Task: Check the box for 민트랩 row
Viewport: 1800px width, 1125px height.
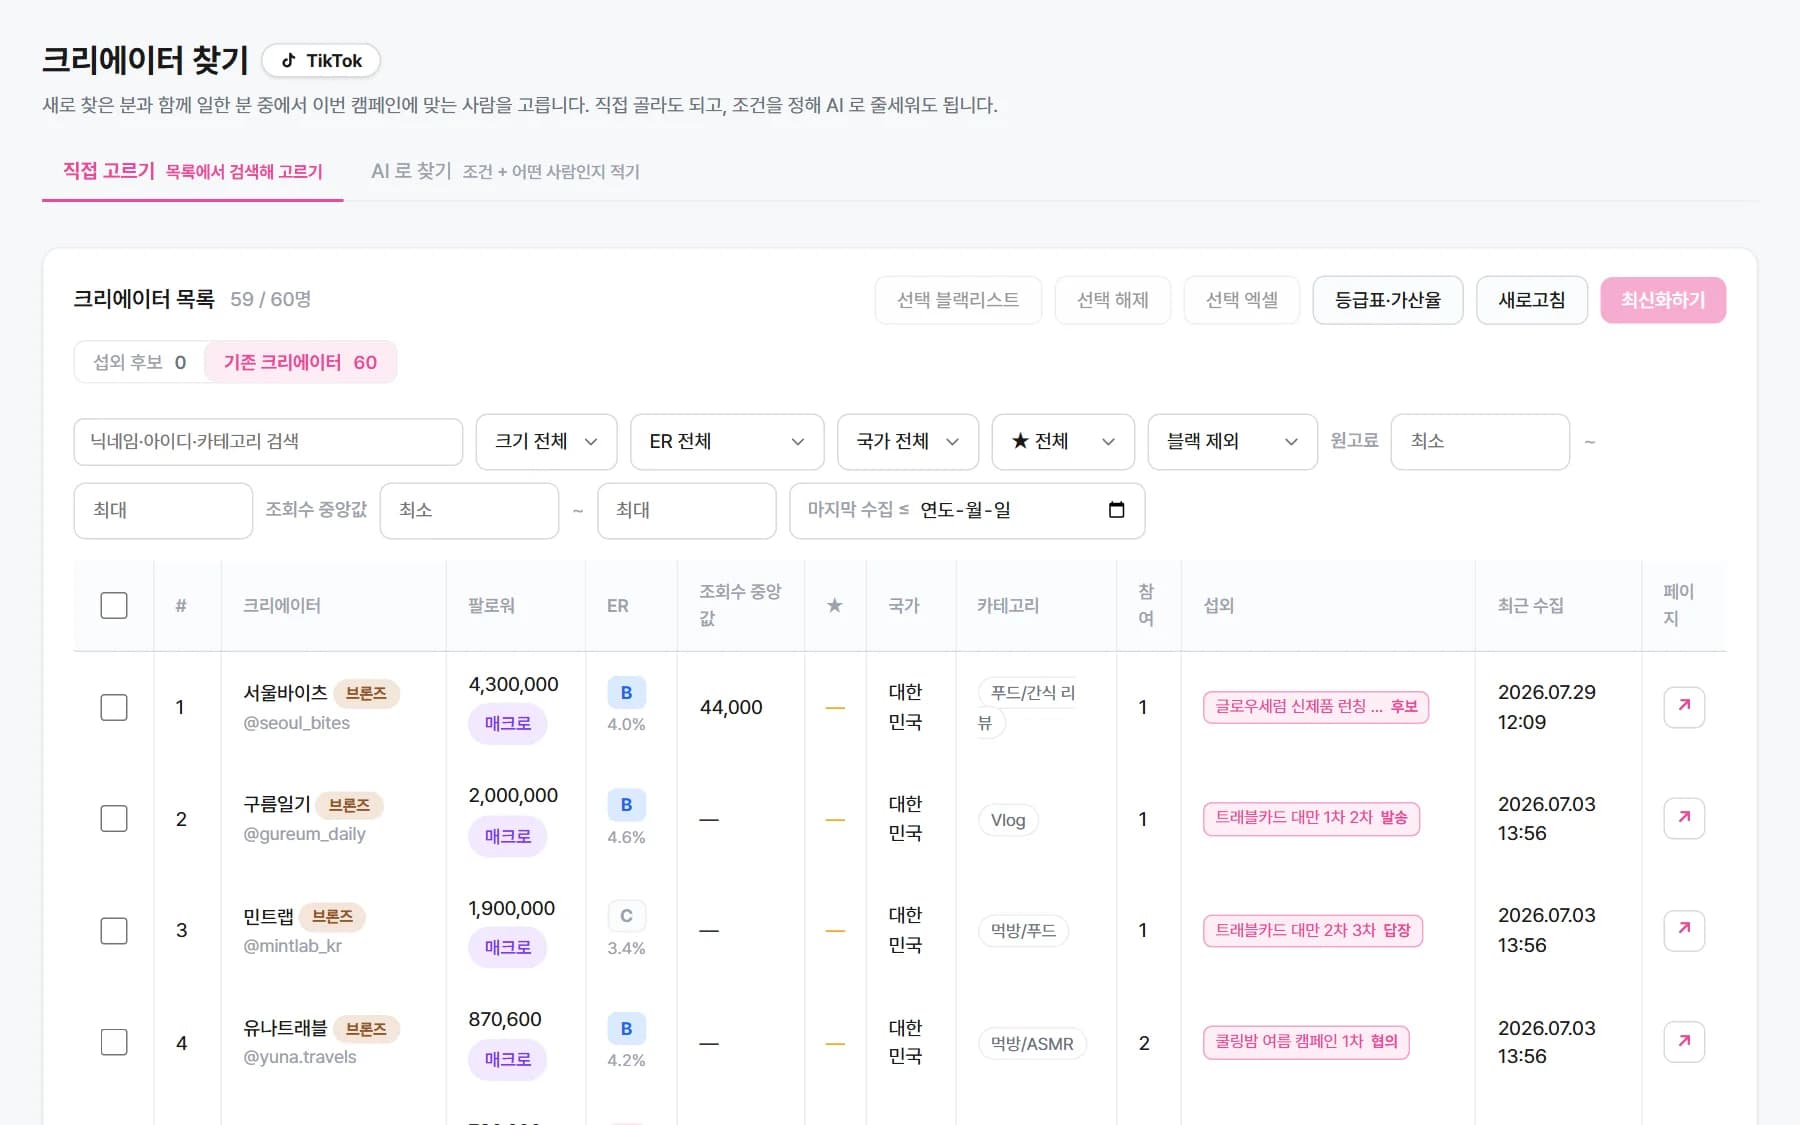Action: 114,930
